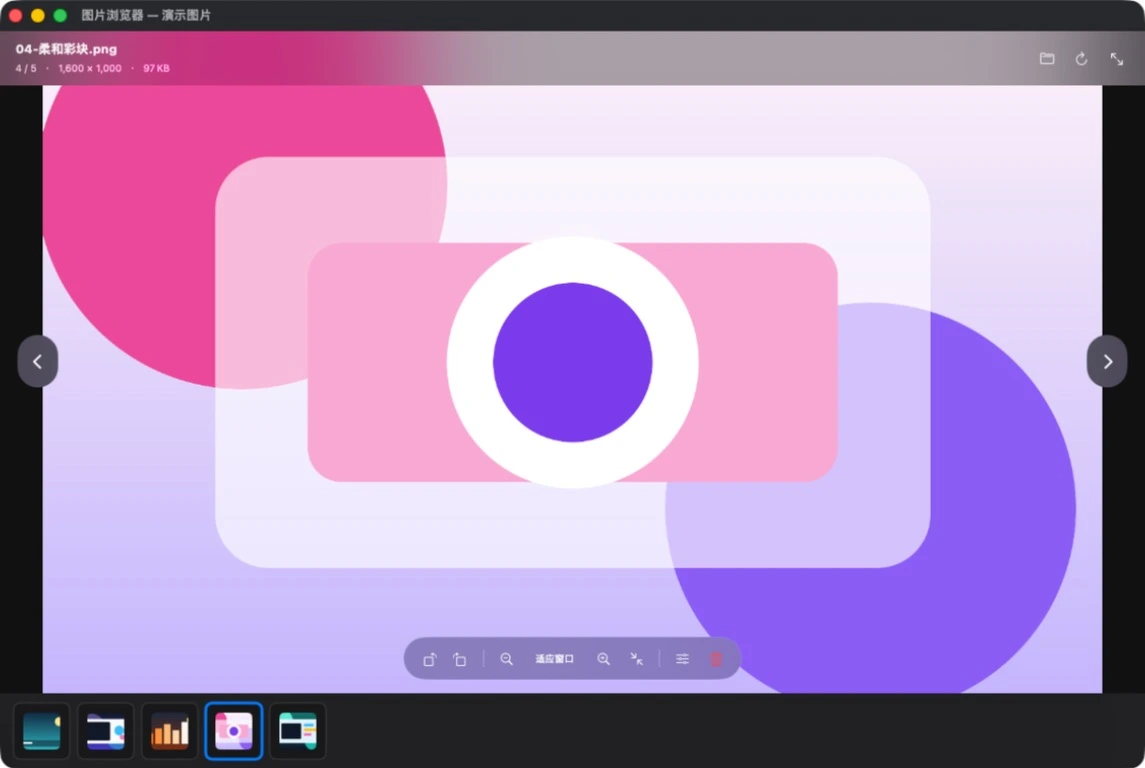The height and width of the screenshot is (768, 1145).
Task: Select the orange bar chart thumbnail
Action: coord(170,731)
